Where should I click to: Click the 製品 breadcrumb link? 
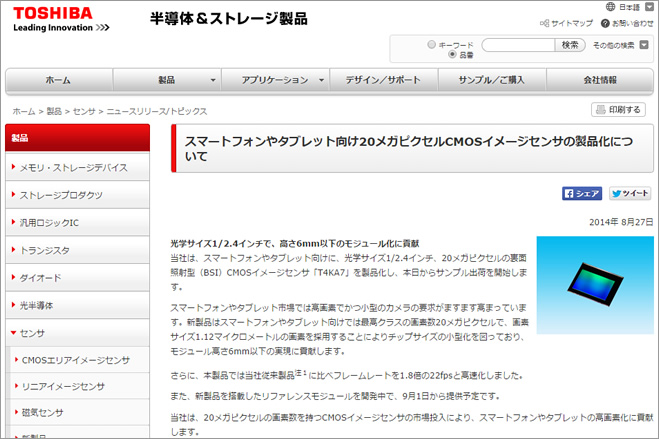pyautogui.click(x=54, y=111)
